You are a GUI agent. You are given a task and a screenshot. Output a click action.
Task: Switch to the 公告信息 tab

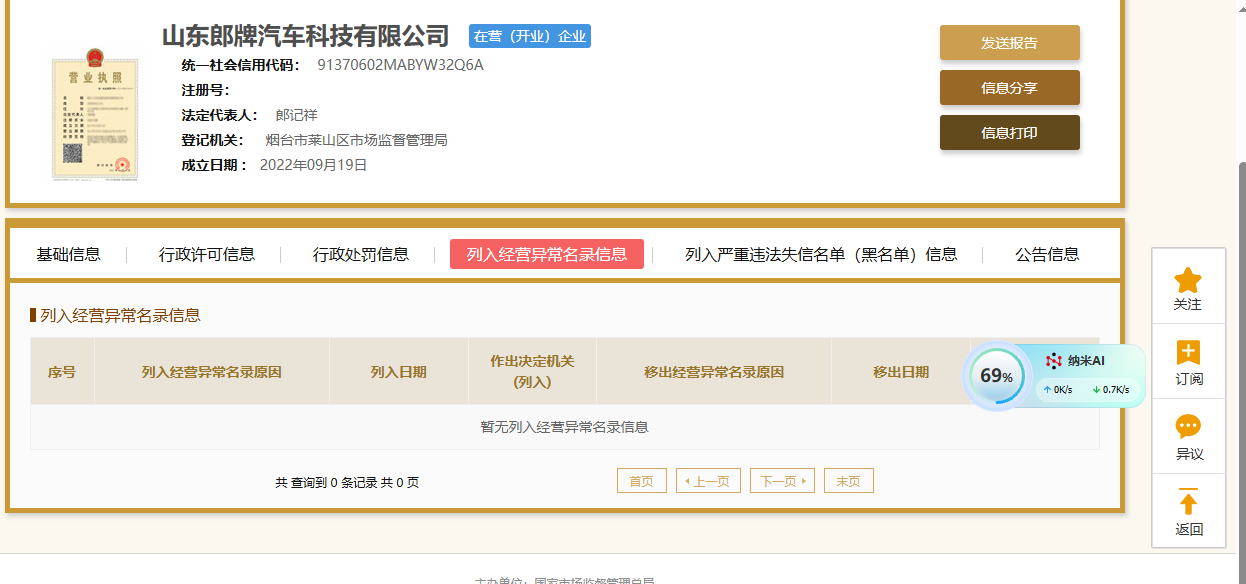tap(1047, 254)
